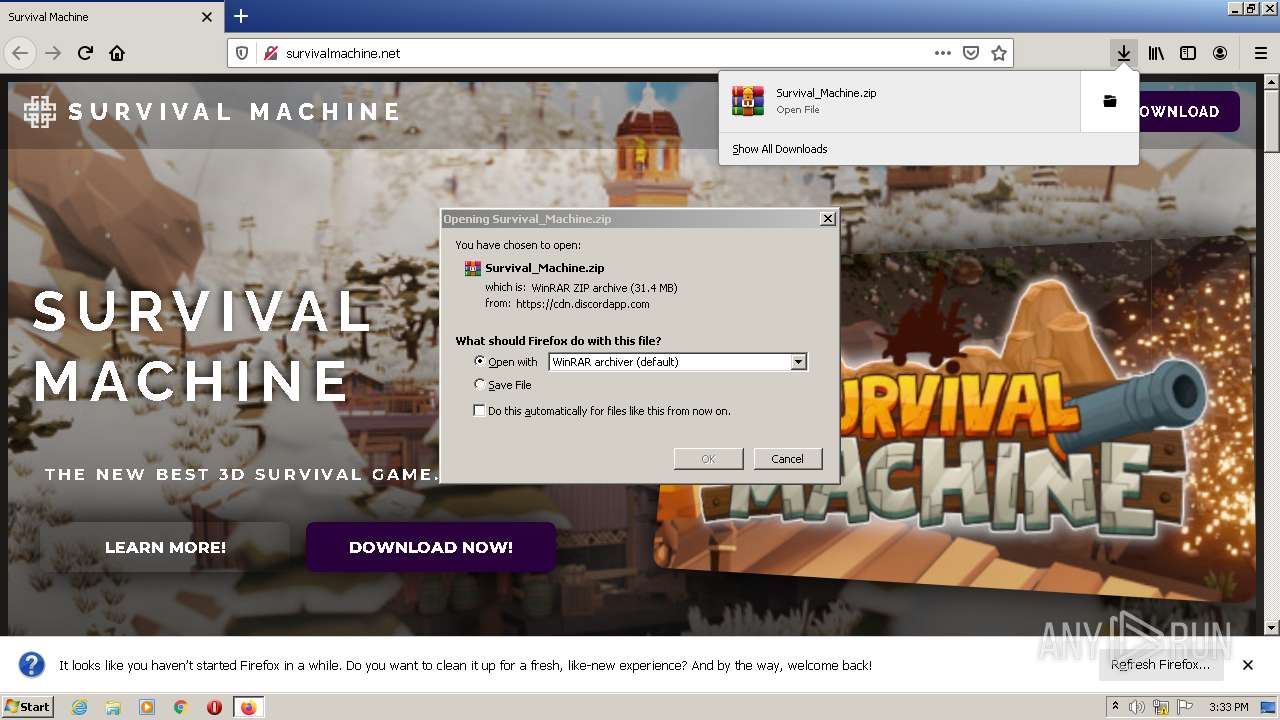
Task: Close the Opening Survival_Machine.zip dialog
Action: 827,219
